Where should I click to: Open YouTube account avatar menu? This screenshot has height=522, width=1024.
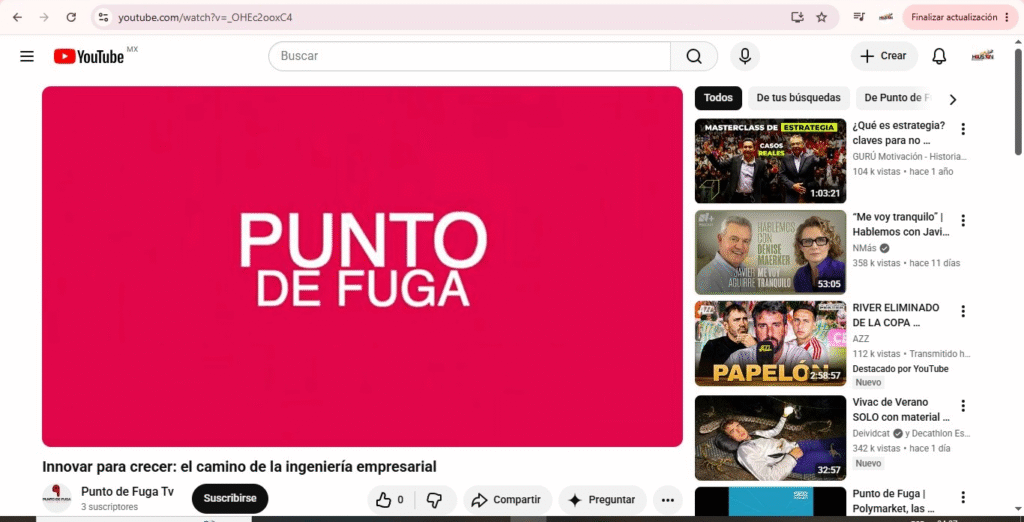pyautogui.click(x=983, y=56)
